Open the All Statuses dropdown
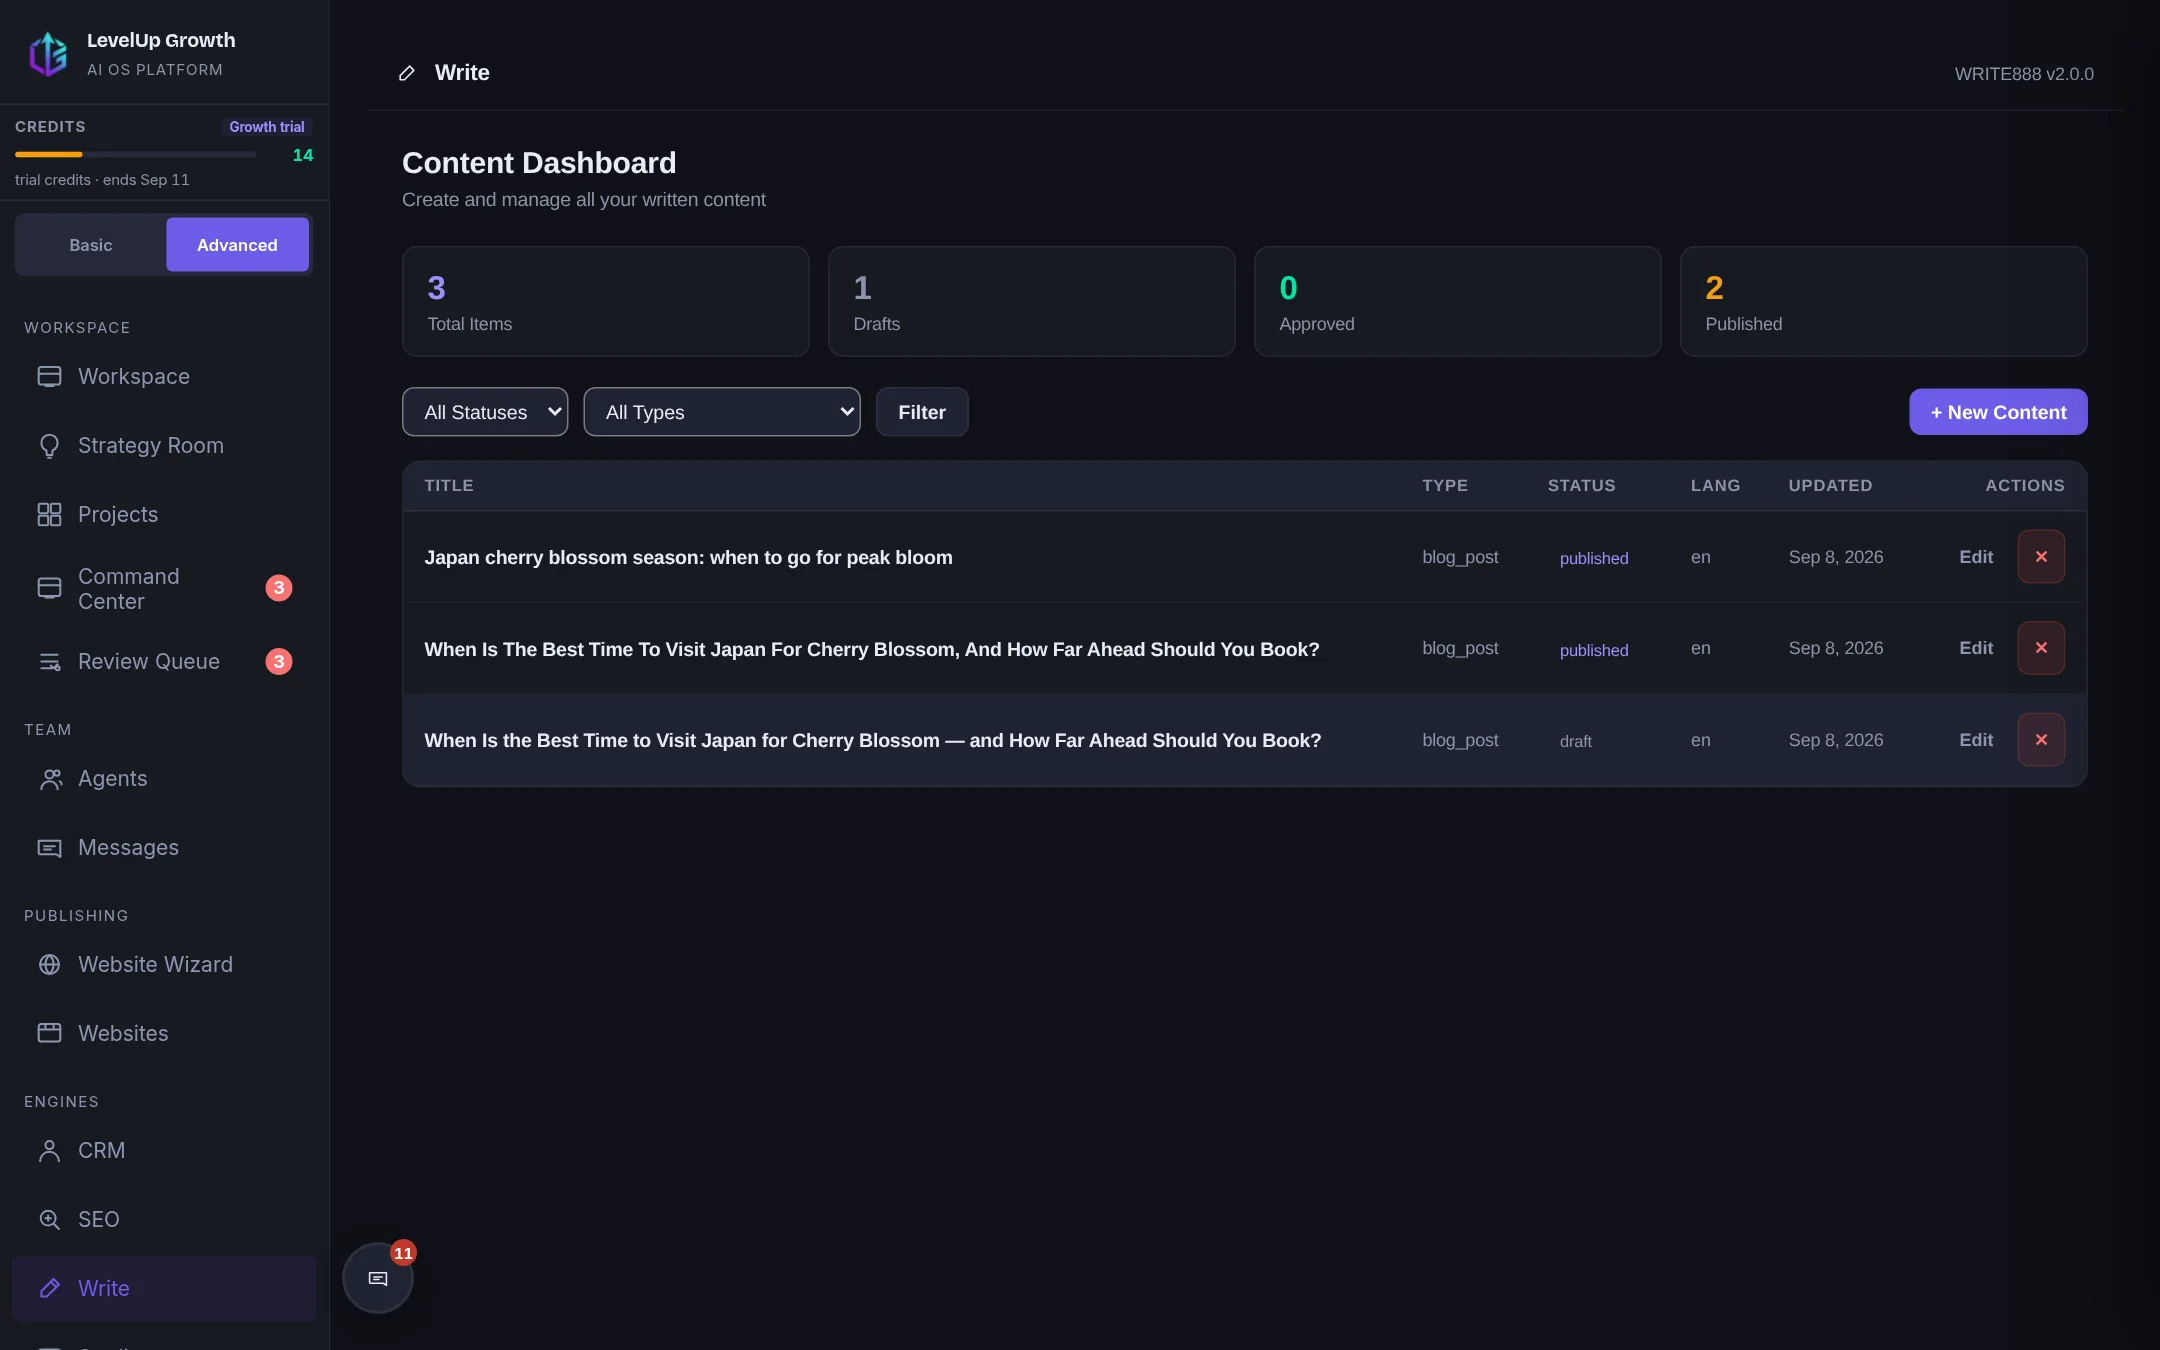The image size is (2160, 1350). (485, 412)
